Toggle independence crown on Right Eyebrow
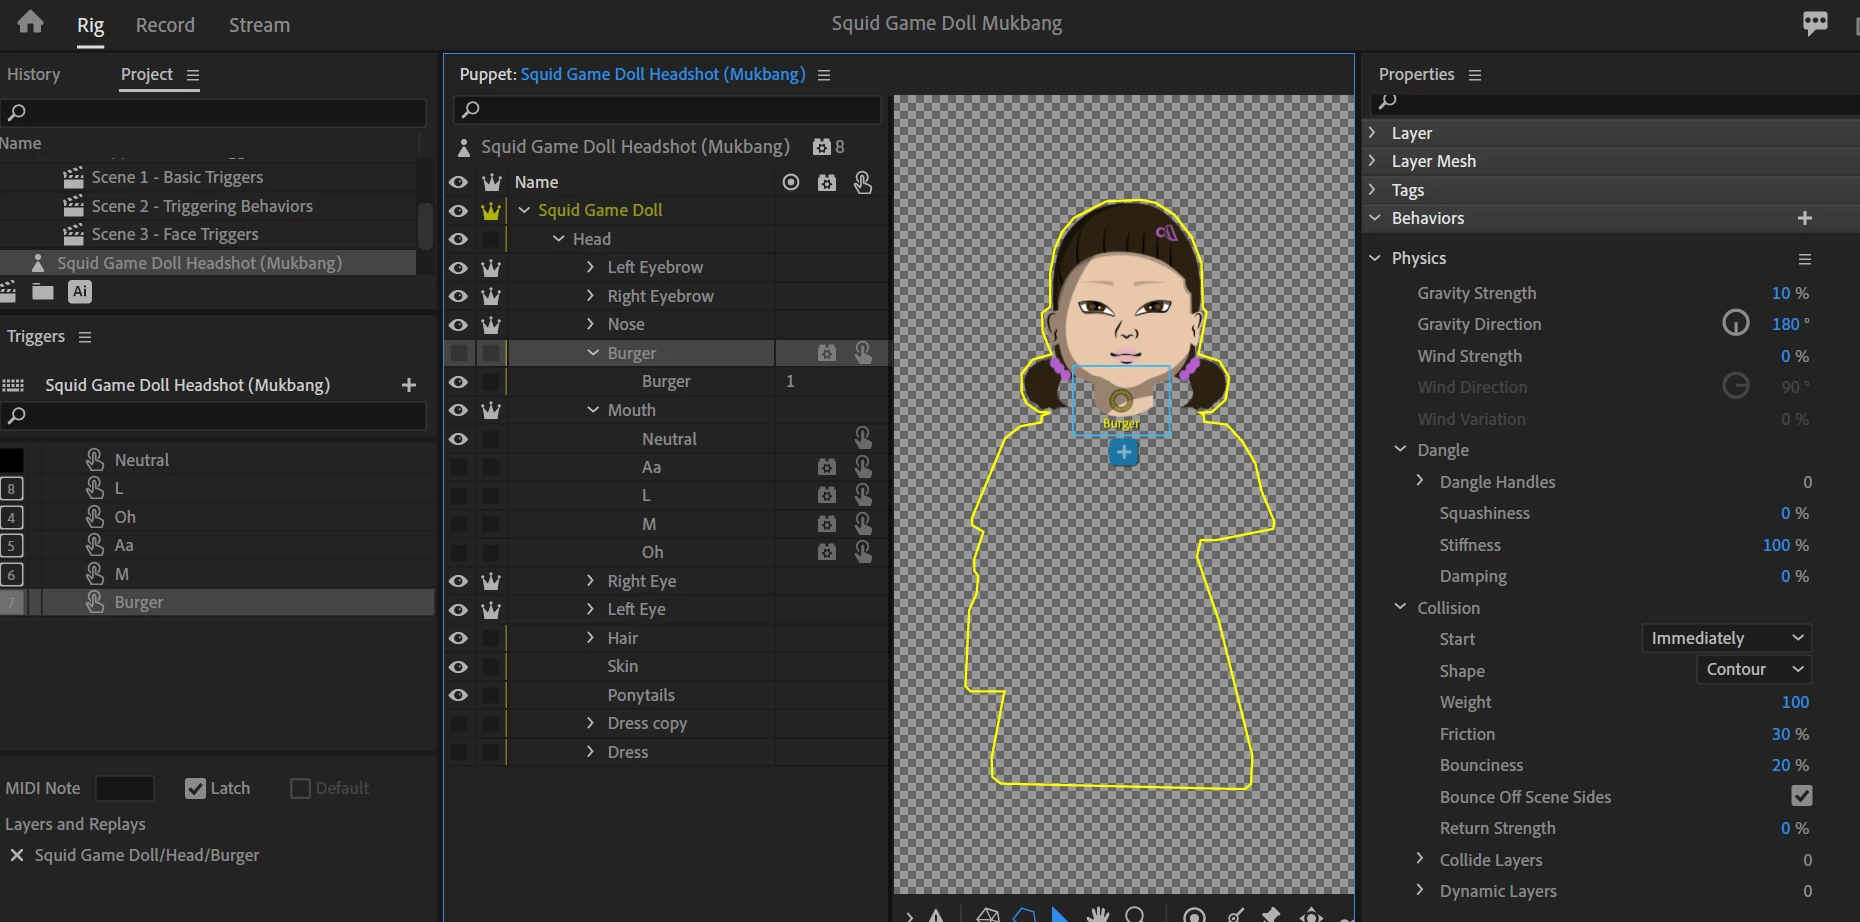The image size is (1860, 922). (x=491, y=296)
